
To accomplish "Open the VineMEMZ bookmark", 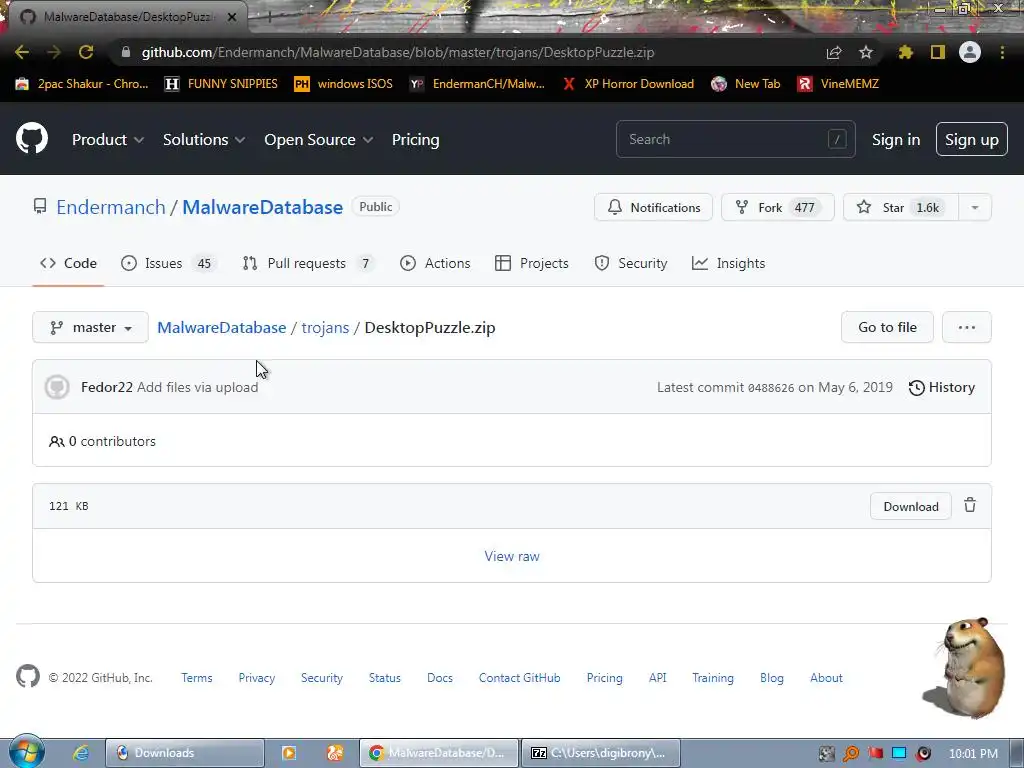I will pos(838,84).
